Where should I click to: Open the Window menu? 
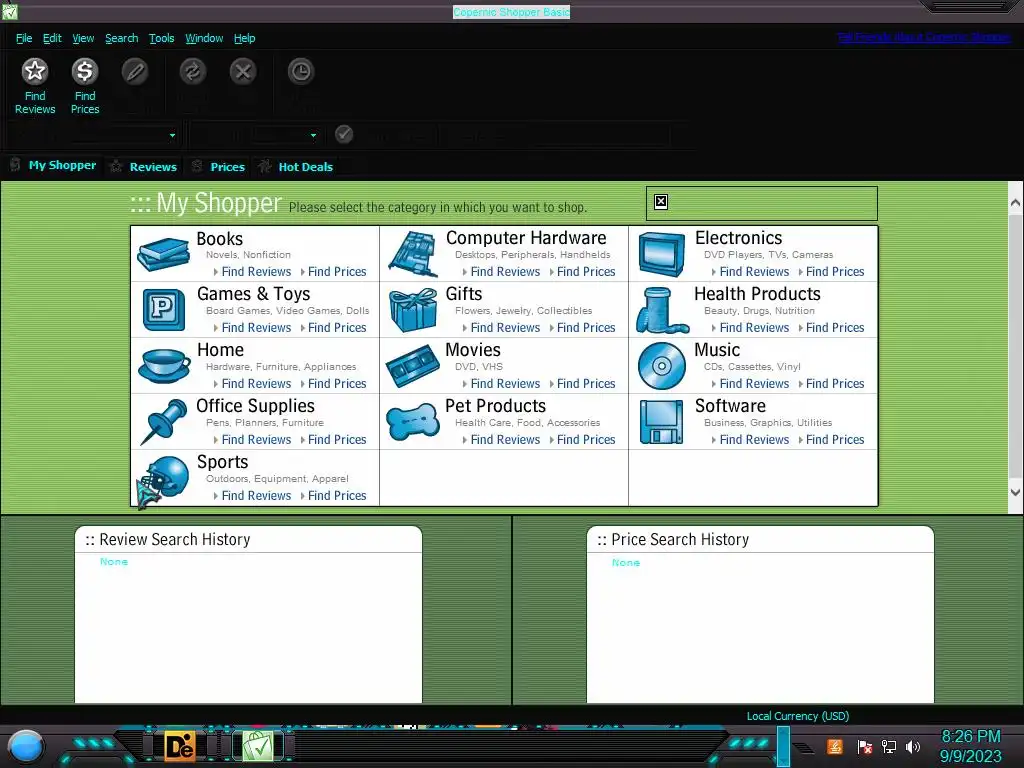(x=204, y=38)
